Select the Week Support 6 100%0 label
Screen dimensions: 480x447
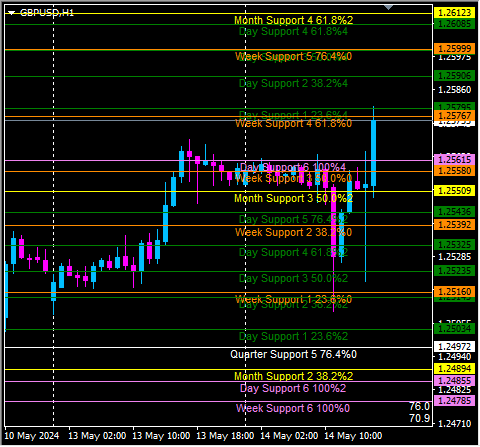[x=293, y=408]
